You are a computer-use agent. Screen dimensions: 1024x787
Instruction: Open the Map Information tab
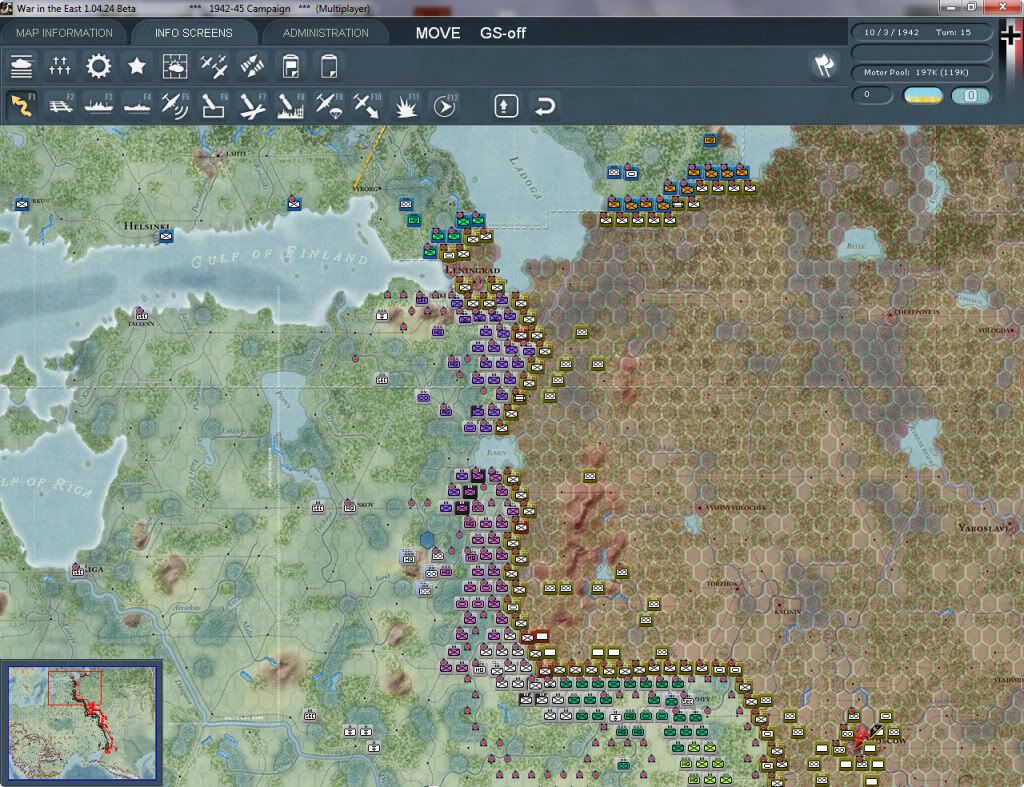(x=64, y=33)
